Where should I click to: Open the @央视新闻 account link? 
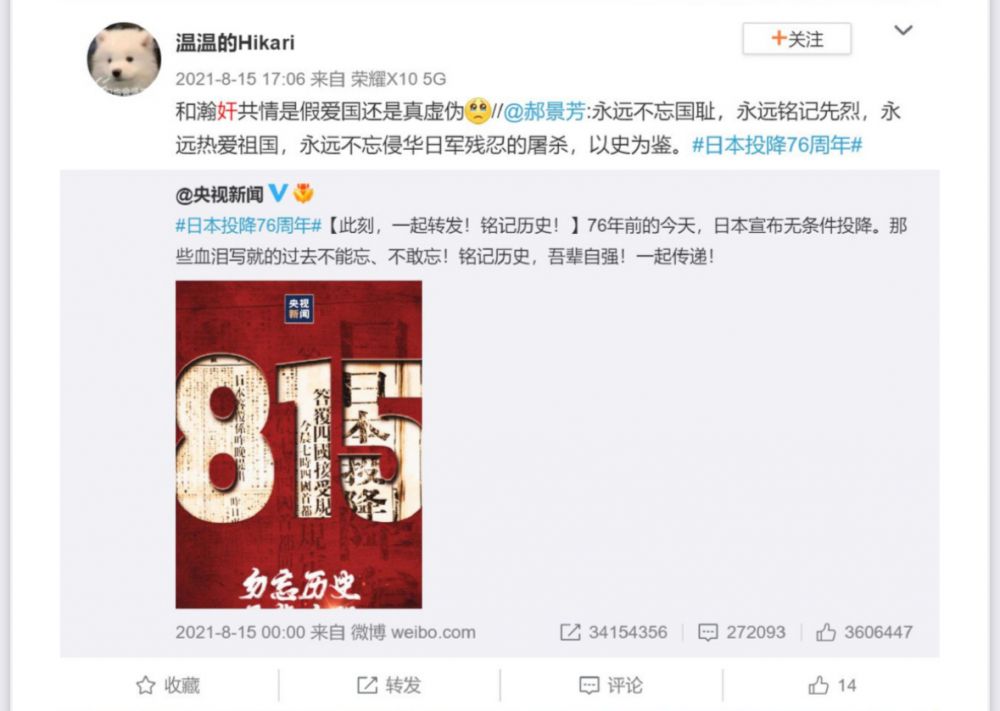tap(219, 194)
